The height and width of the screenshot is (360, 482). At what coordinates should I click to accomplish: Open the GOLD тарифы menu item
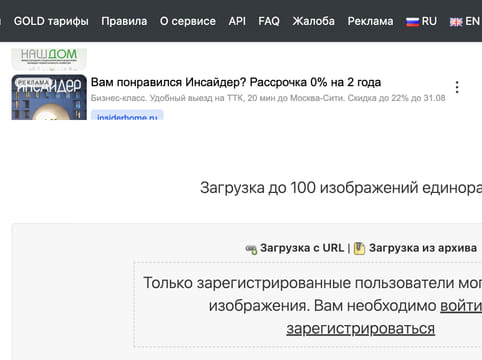(x=51, y=21)
